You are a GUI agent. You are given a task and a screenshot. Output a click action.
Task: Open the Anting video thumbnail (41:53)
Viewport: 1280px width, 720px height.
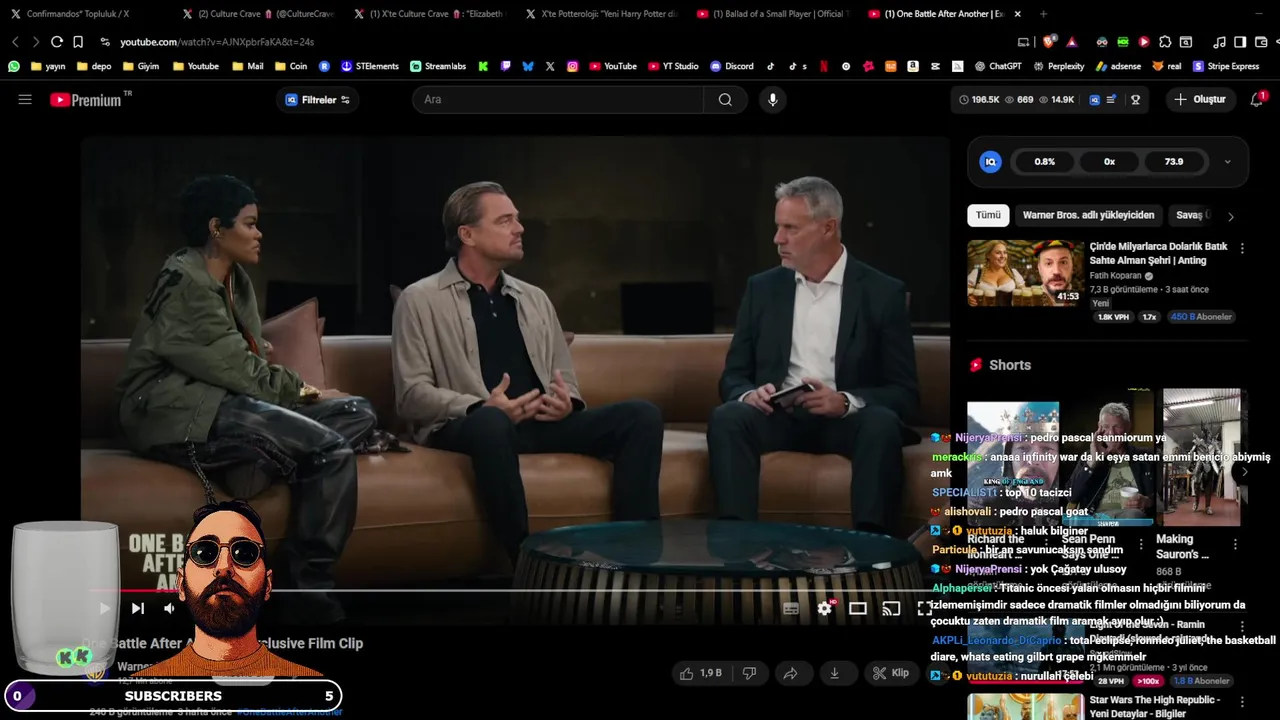click(x=1025, y=273)
